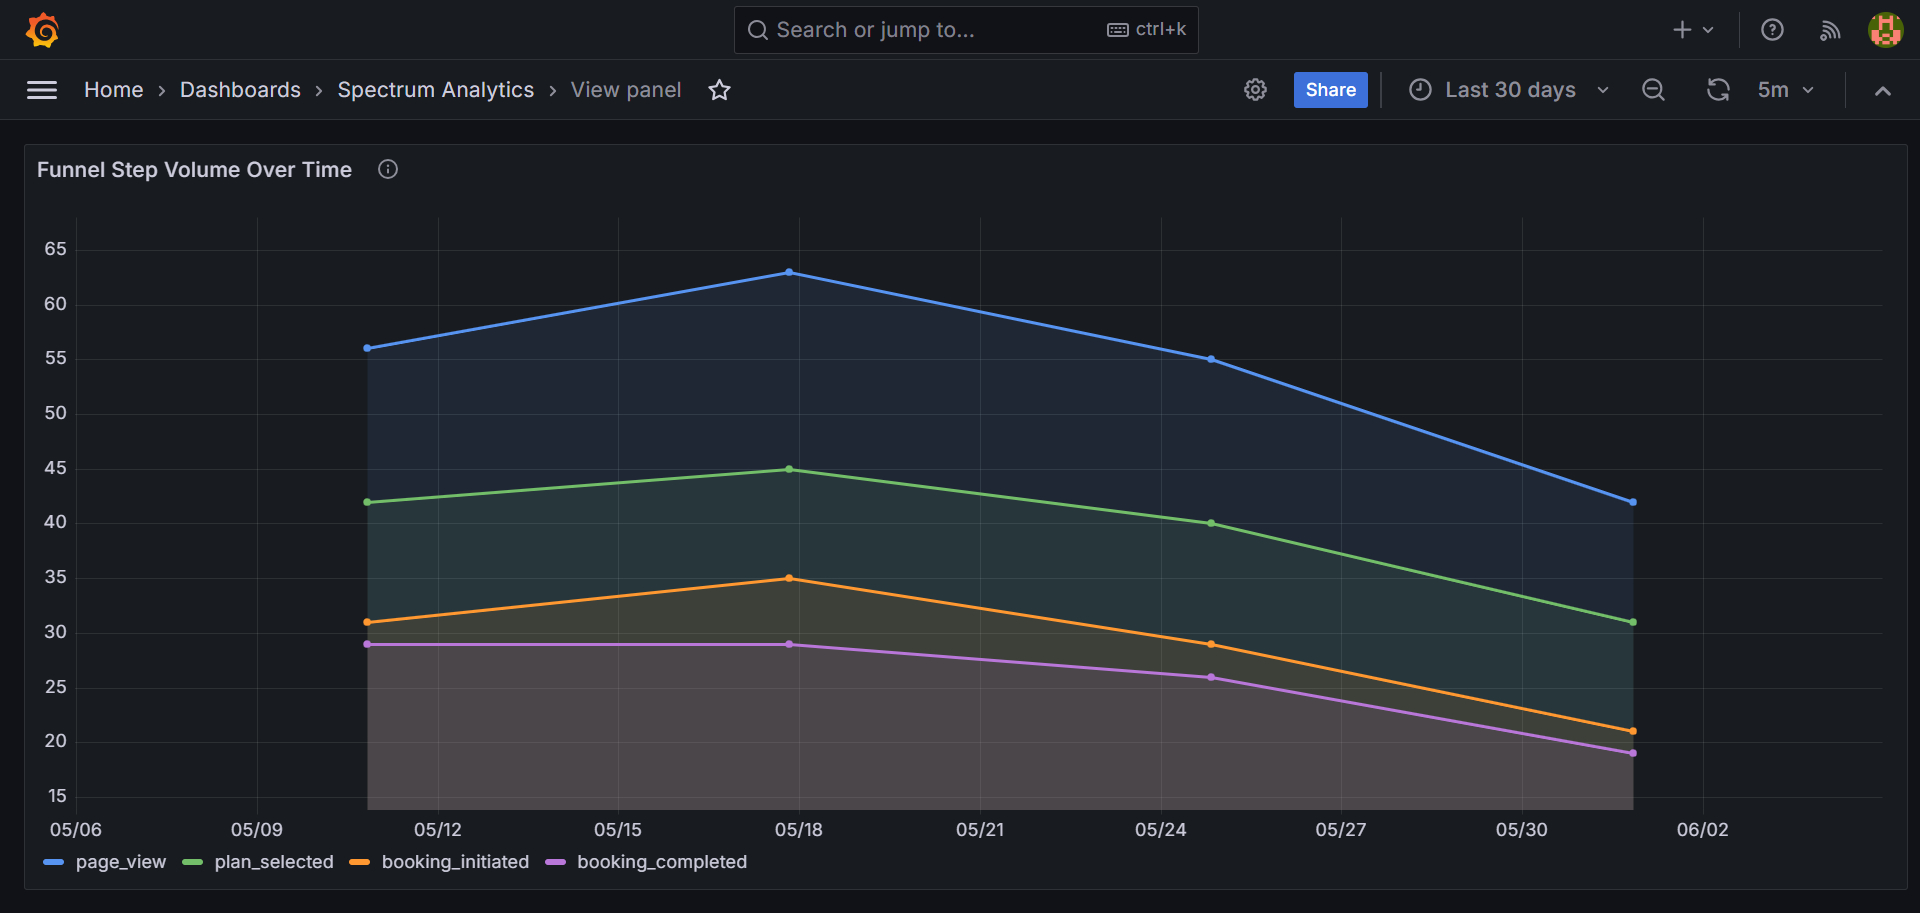
Task: Click the orange booking_initiated color swatch
Action: [x=360, y=862]
